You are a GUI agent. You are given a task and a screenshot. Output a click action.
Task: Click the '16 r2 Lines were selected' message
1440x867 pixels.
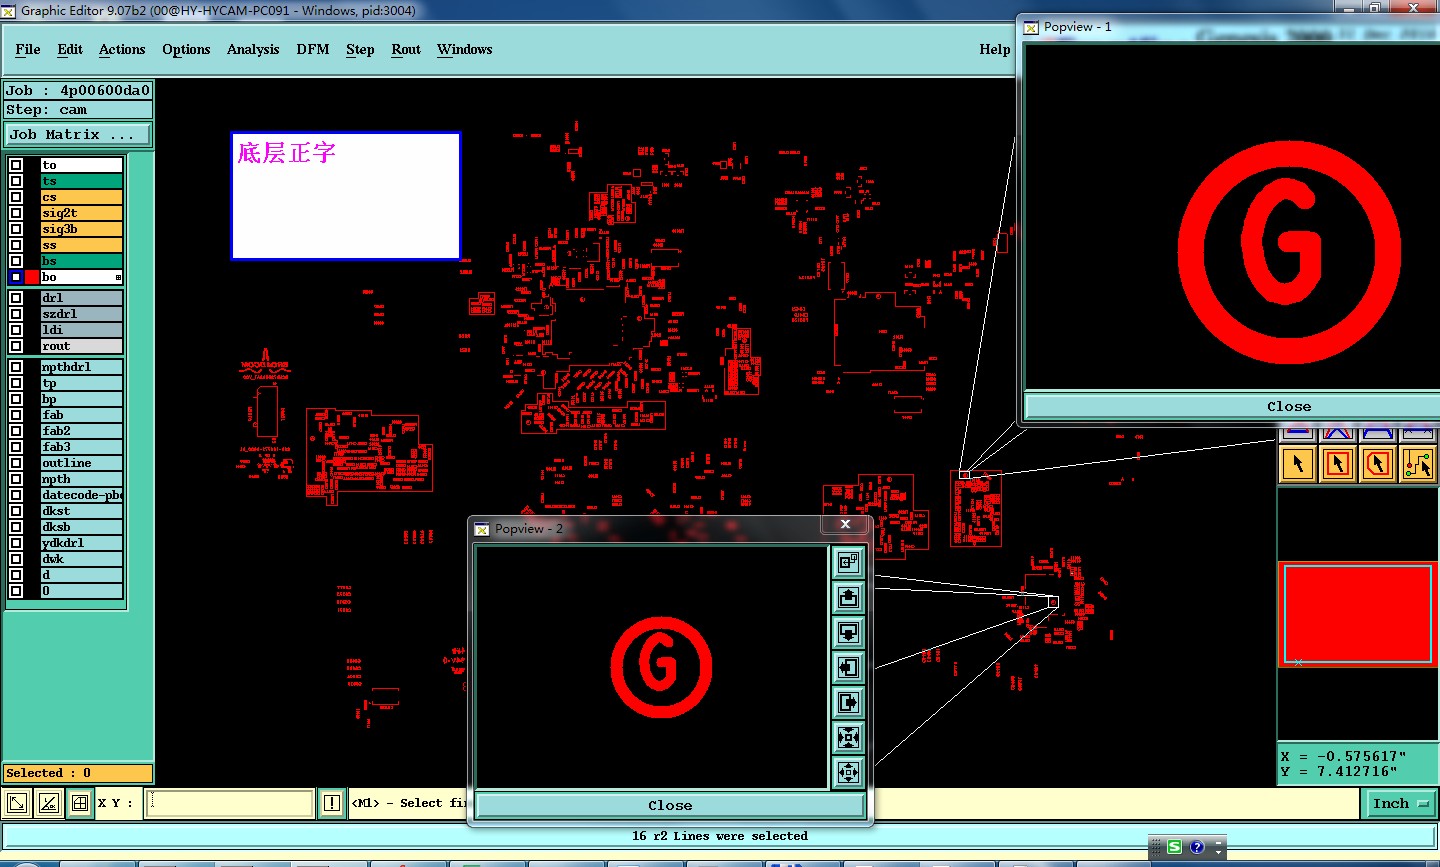coord(719,836)
